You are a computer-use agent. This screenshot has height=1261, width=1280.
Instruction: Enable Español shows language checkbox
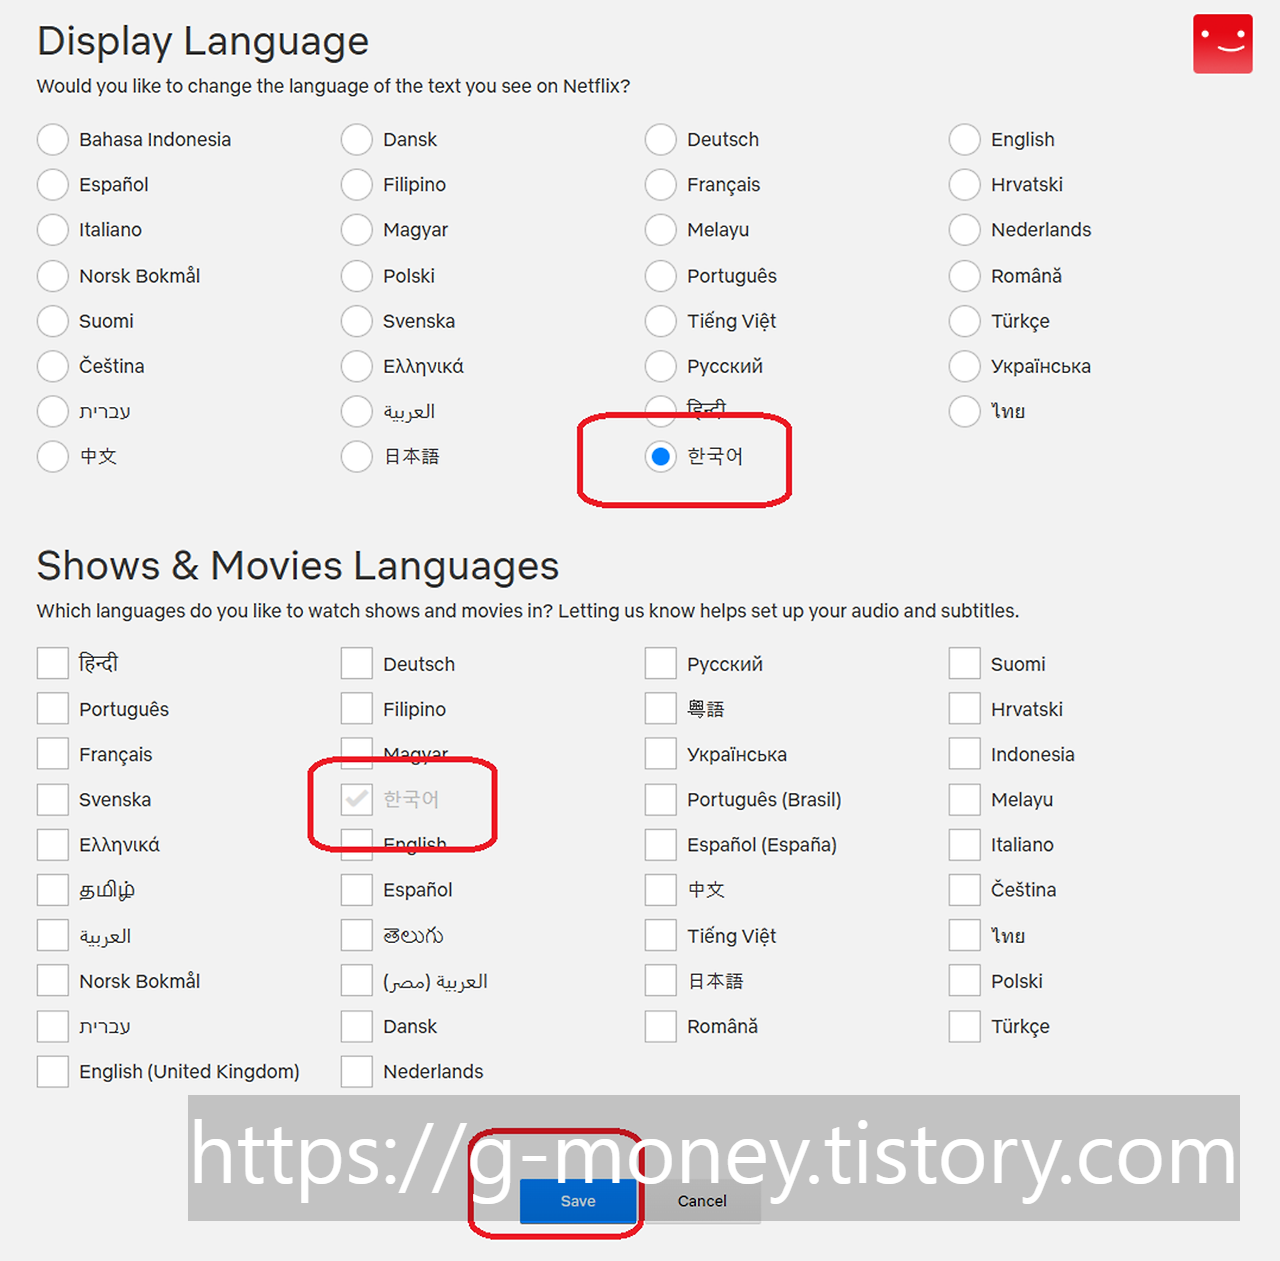[357, 889]
